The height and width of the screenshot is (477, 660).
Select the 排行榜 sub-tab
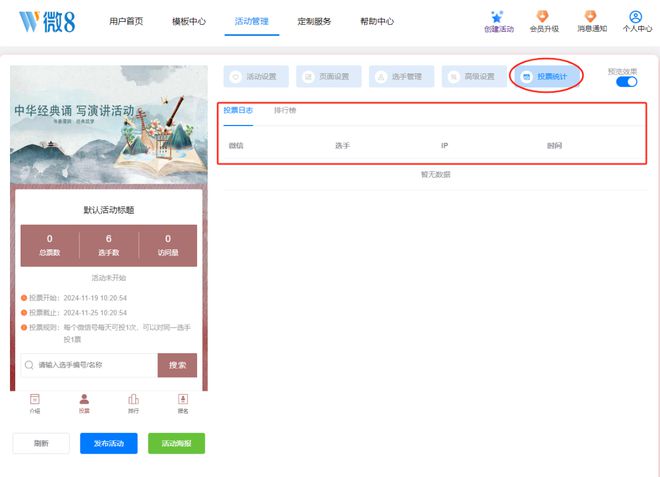pyautogui.click(x=285, y=110)
